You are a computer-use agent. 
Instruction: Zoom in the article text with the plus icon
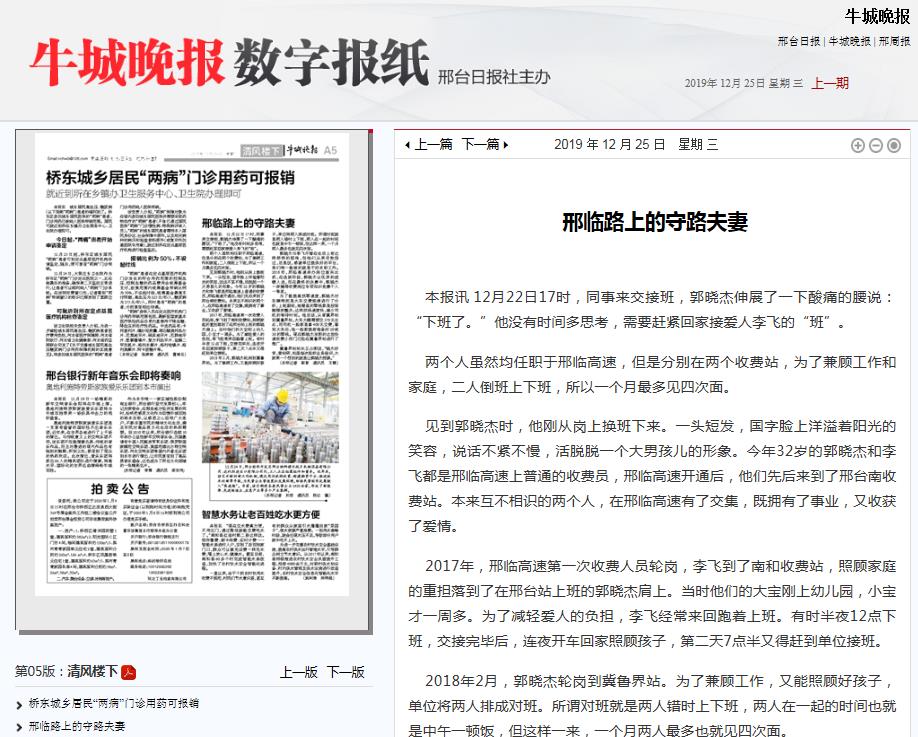(x=857, y=145)
